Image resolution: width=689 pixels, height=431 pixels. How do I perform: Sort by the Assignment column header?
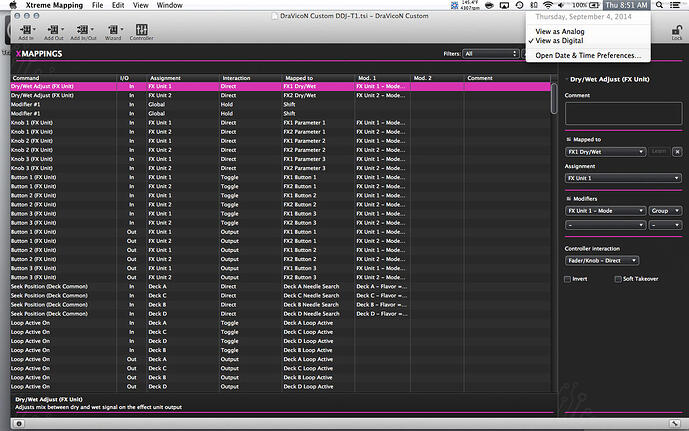(182, 78)
